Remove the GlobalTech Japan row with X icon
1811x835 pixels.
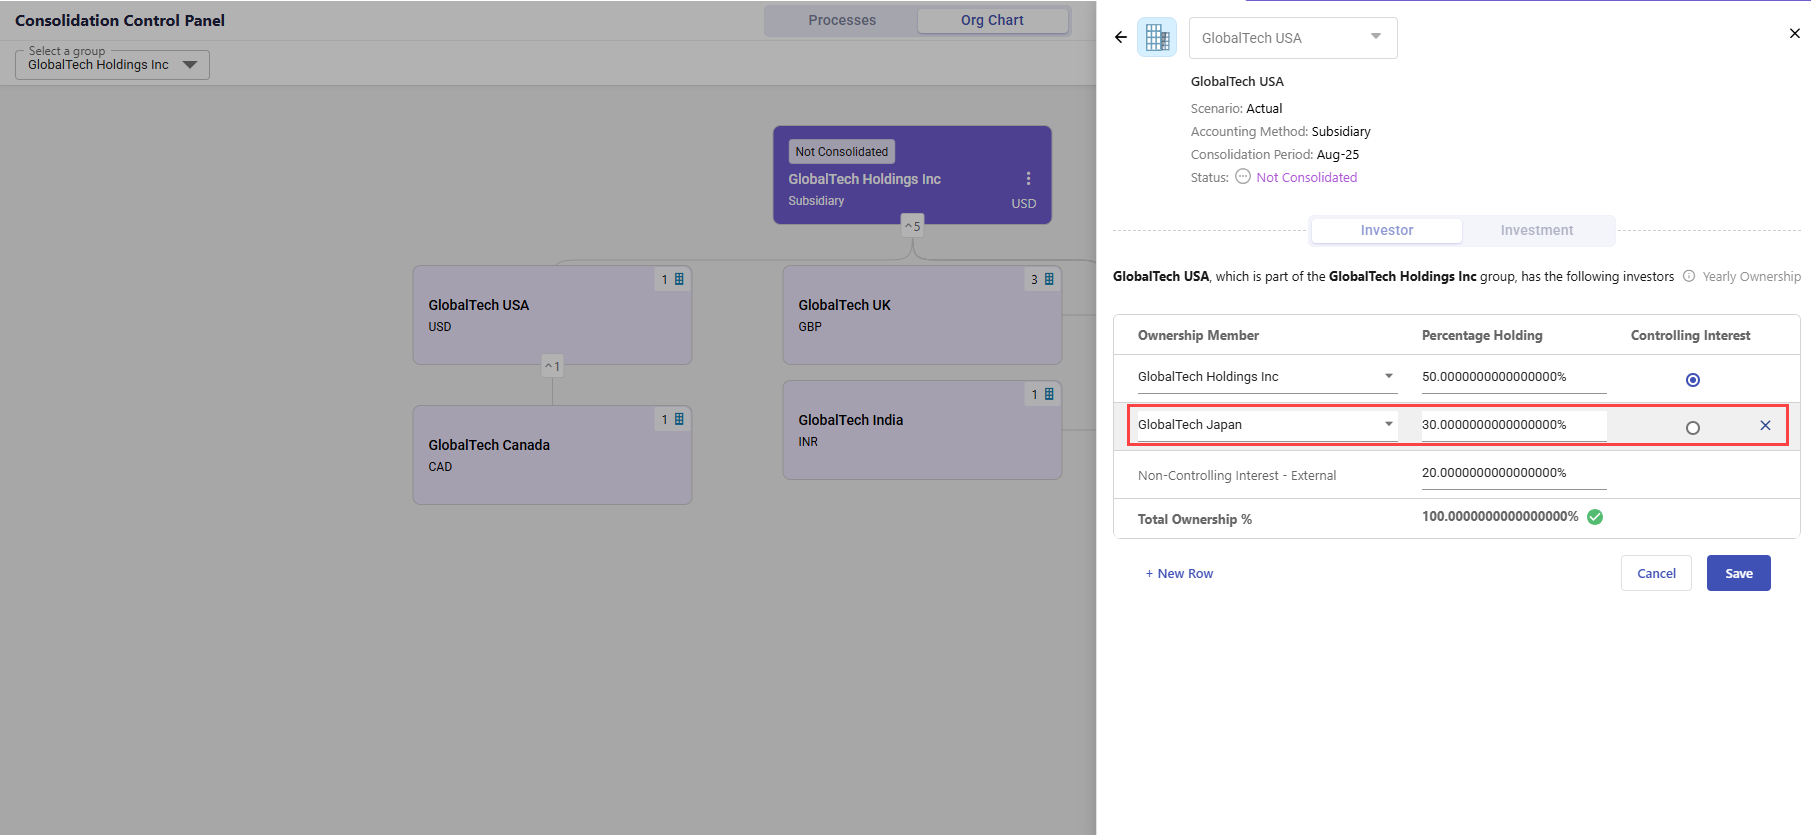[1765, 426]
